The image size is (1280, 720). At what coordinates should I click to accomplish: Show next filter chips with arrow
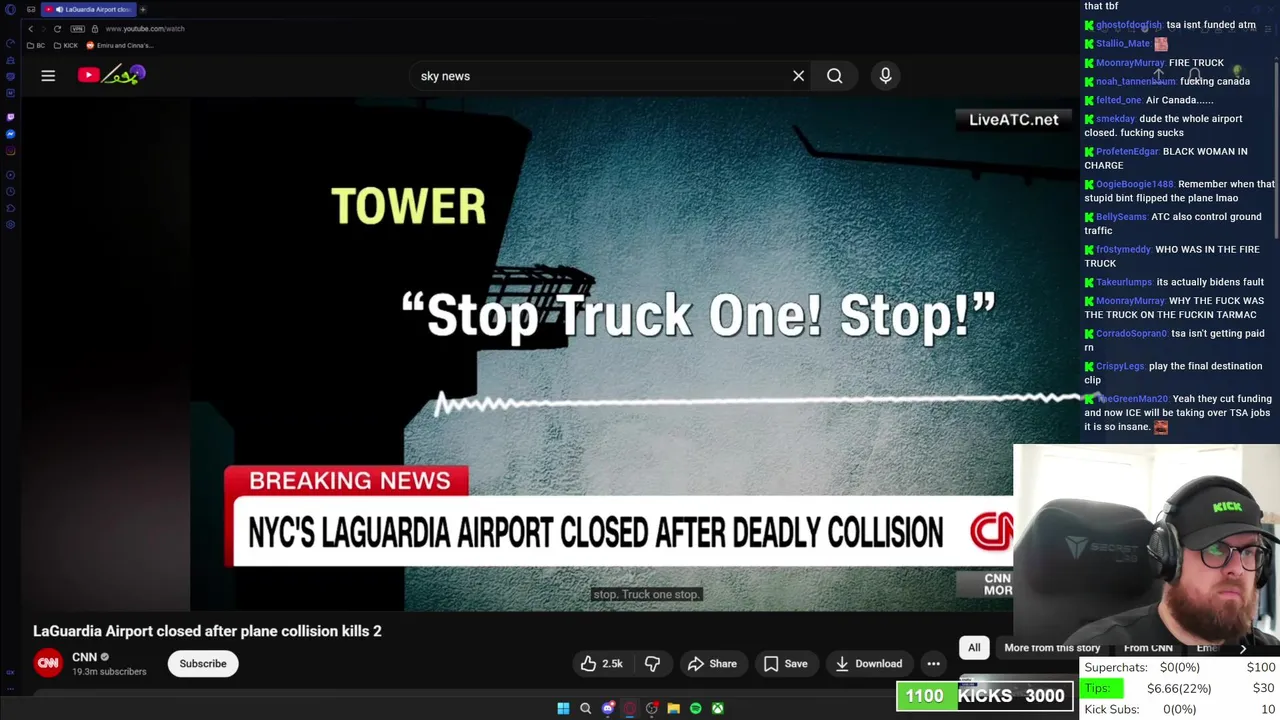point(1243,648)
